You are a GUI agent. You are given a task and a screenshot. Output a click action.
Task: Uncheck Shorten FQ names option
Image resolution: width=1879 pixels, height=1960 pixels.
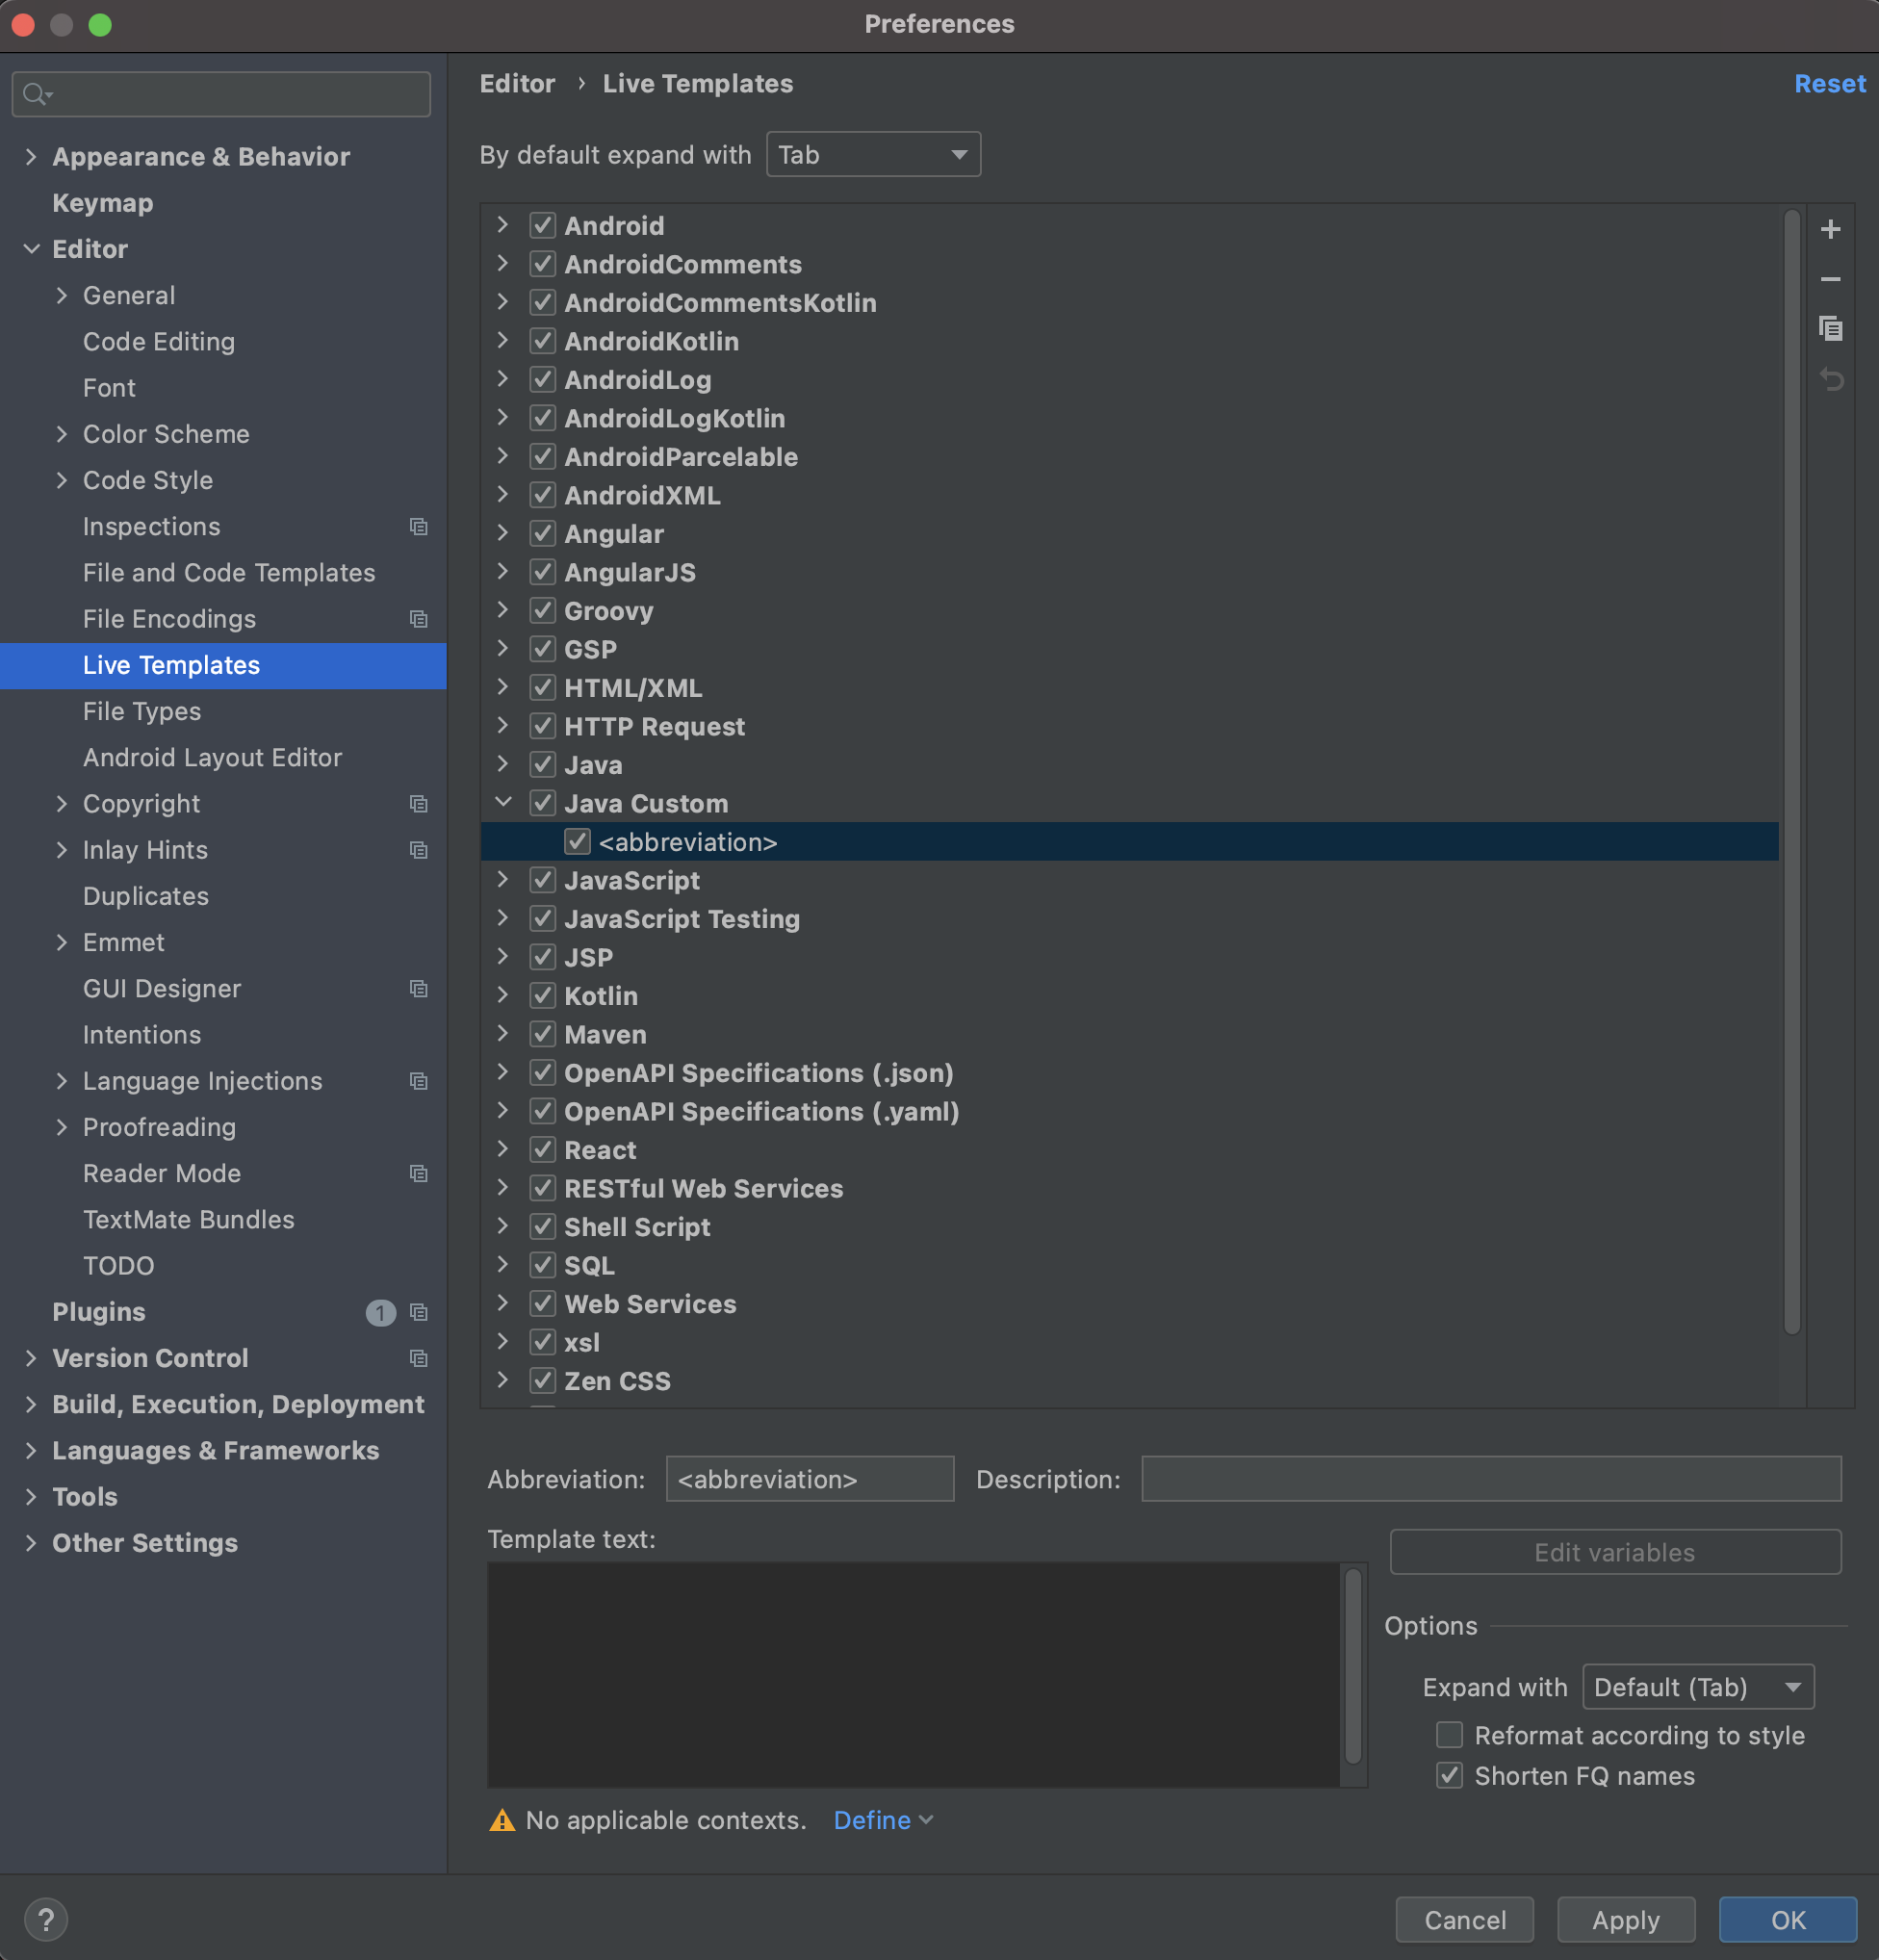point(1449,1776)
